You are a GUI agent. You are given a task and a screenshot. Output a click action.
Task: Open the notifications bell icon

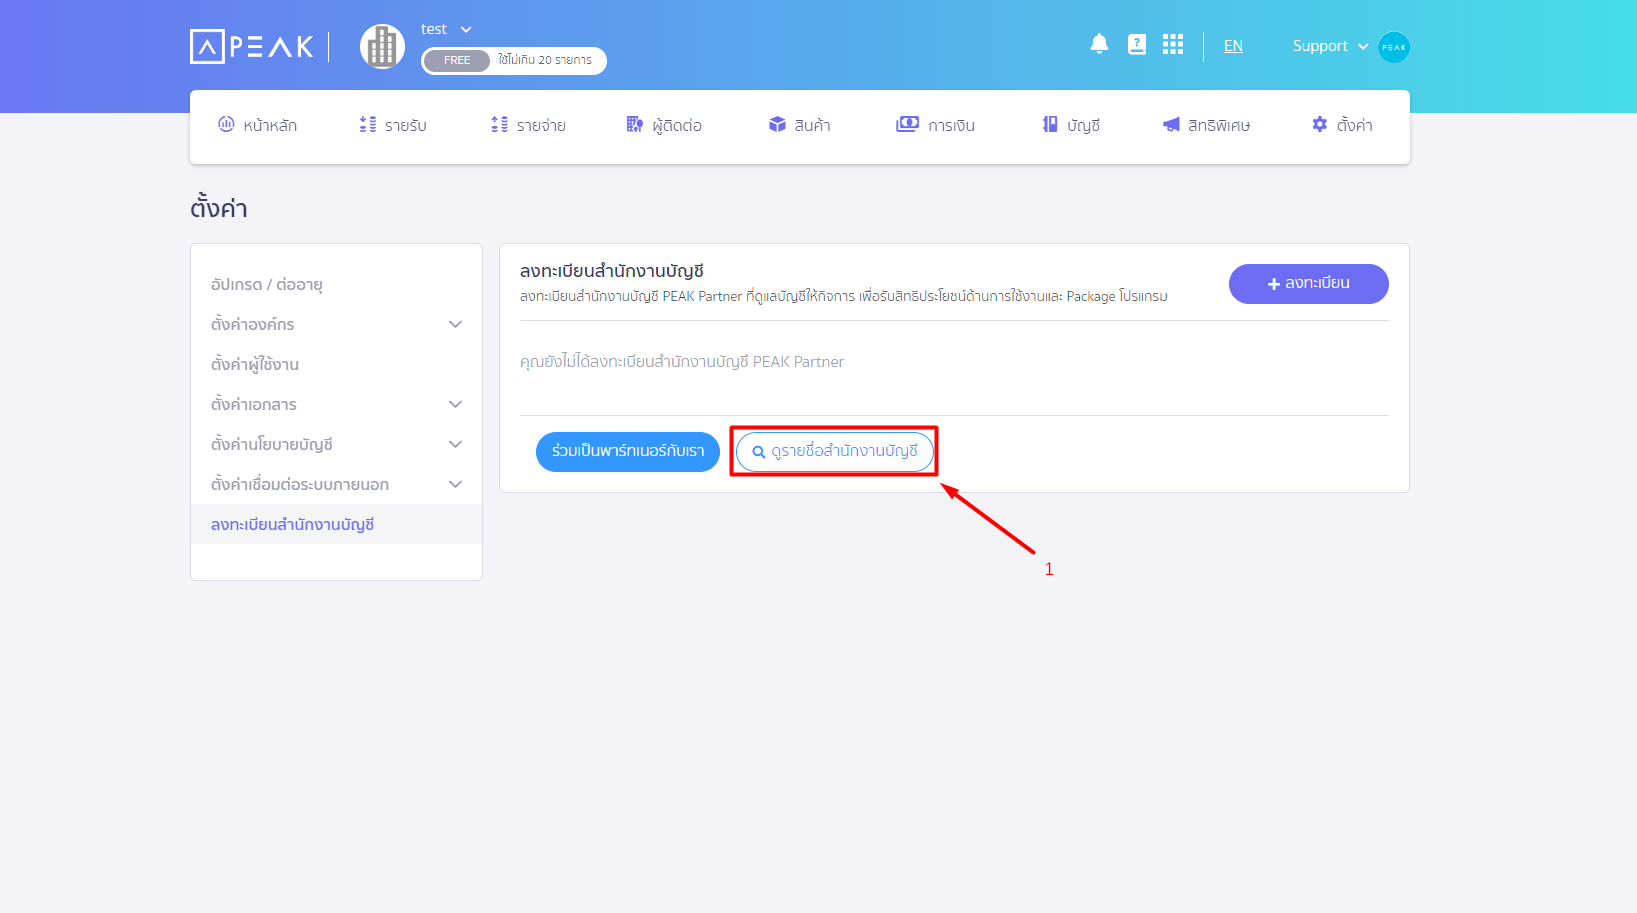click(x=1099, y=44)
